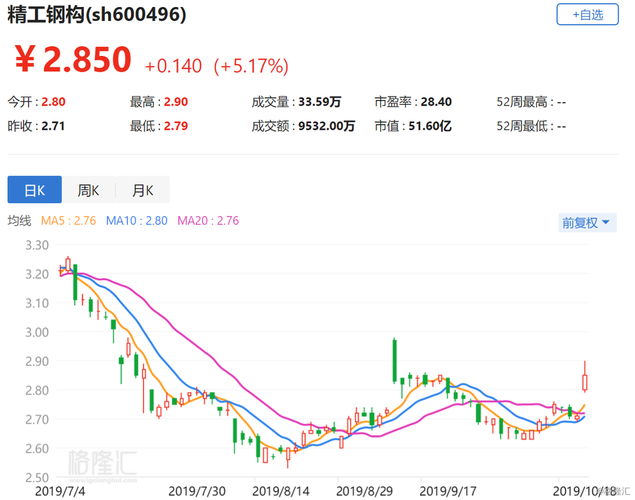Click the latest red candlestick near 2.85

[585, 382]
